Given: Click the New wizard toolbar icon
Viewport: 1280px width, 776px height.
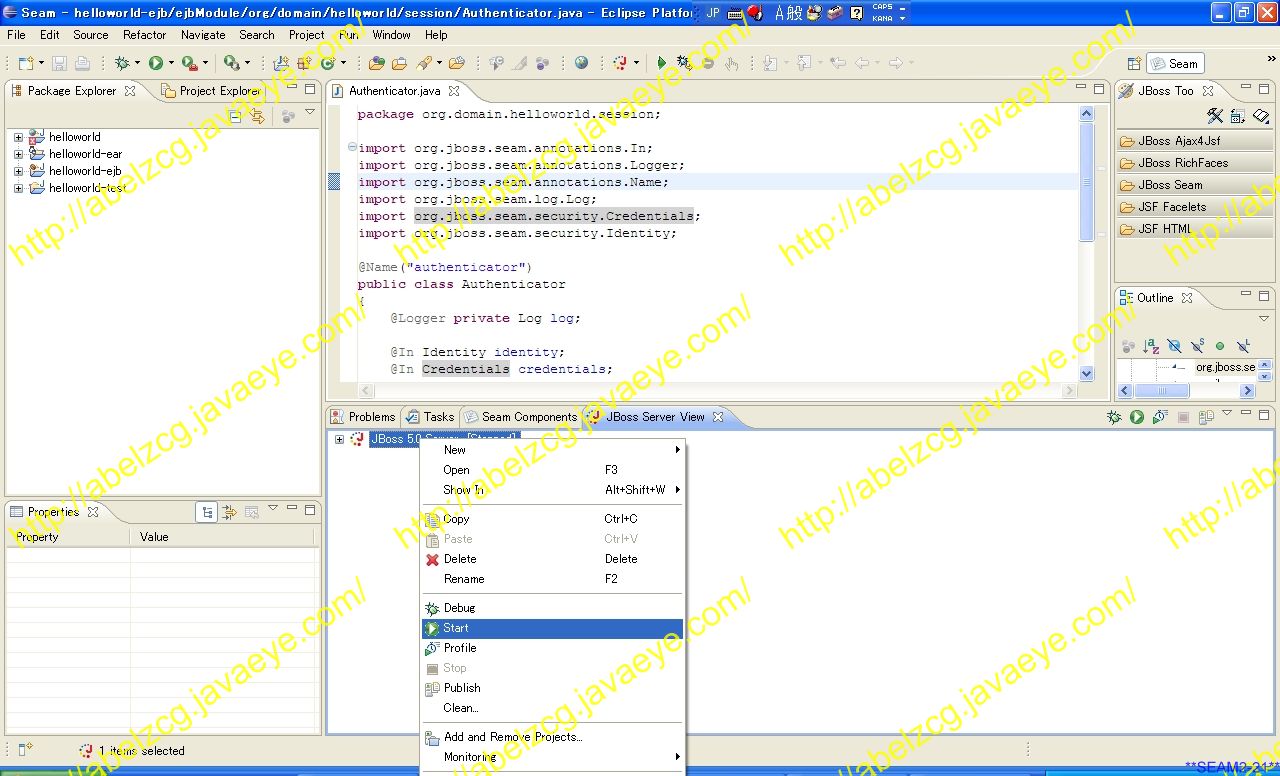Looking at the screenshot, I should tap(25, 63).
